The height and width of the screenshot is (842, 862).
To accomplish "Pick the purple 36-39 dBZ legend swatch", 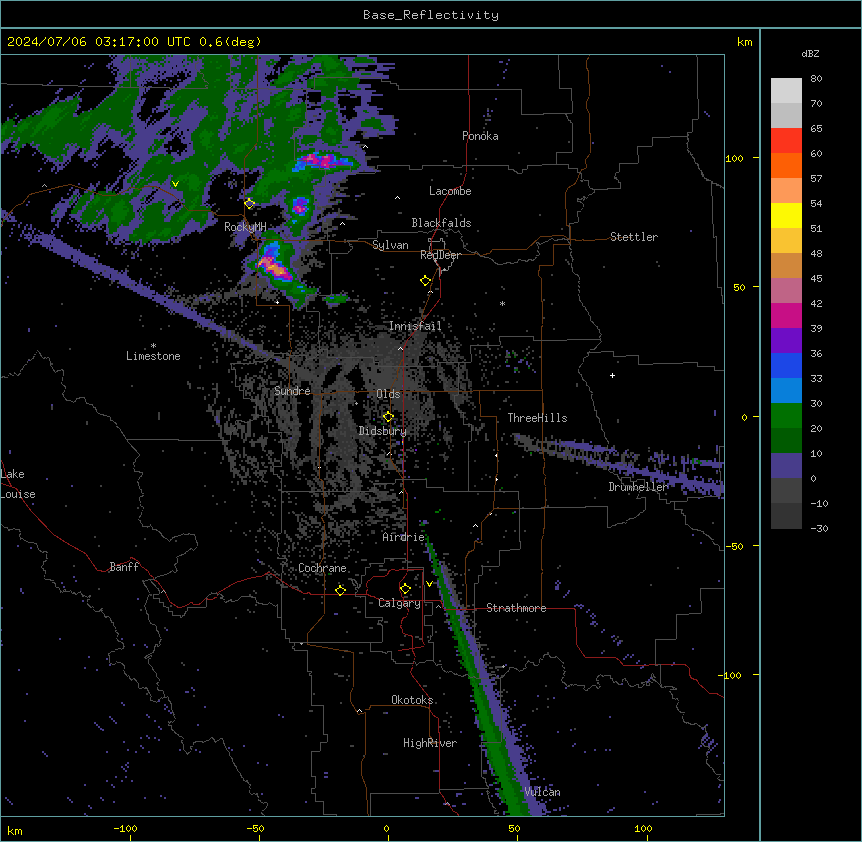I will point(786,341).
